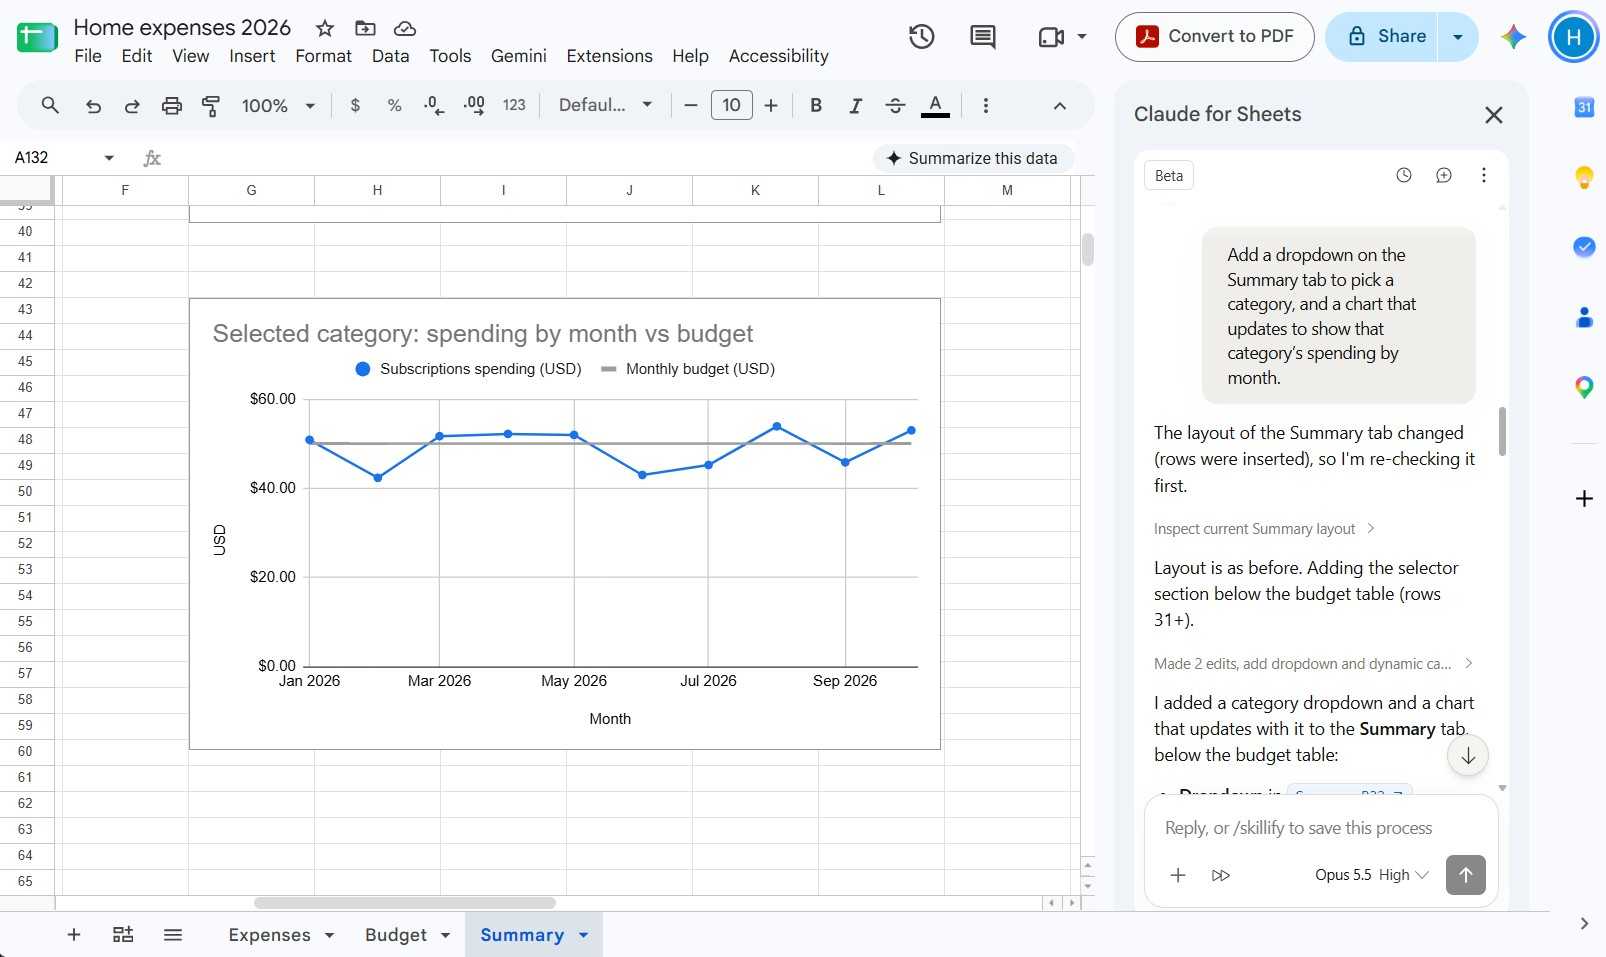Screen dimensions: 1606x957
Task: Open the font family dropdown
Action: coord(605,105)
